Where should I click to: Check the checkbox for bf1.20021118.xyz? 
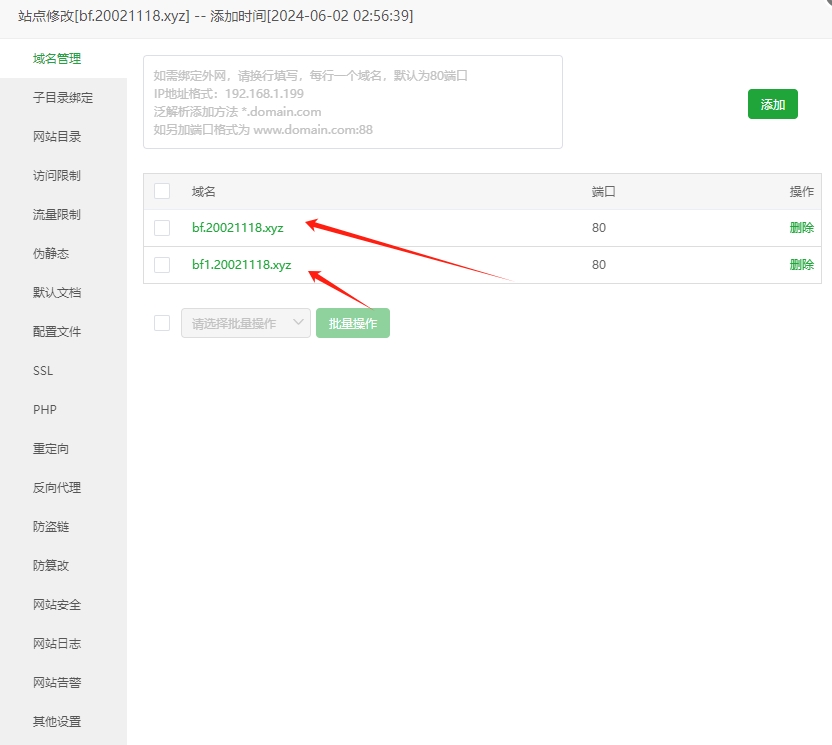161,266
